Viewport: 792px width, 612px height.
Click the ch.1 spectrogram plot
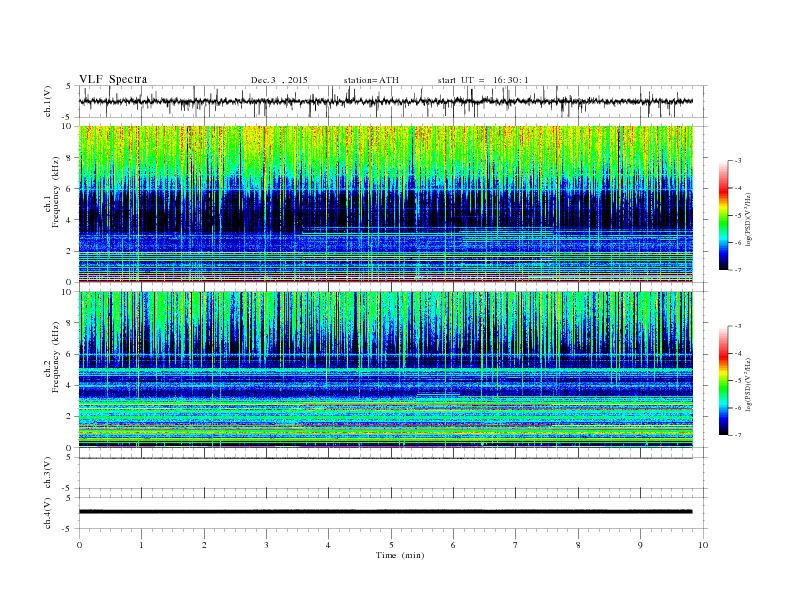[x=386, y=204]
